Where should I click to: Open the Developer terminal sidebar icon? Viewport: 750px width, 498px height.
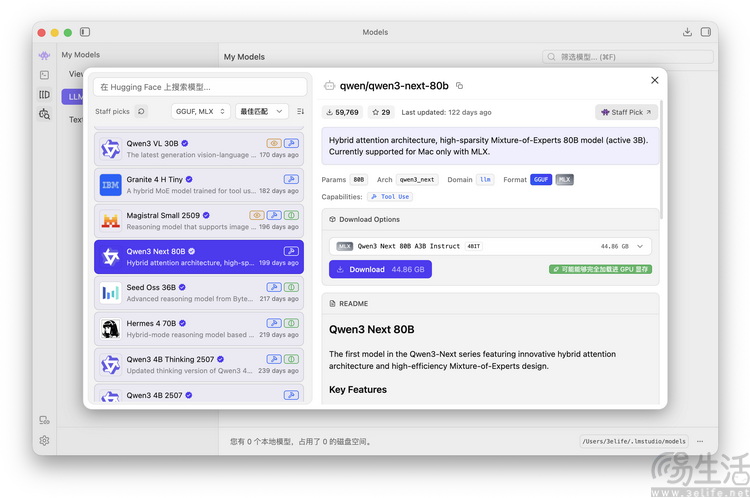tap(44, 75)
